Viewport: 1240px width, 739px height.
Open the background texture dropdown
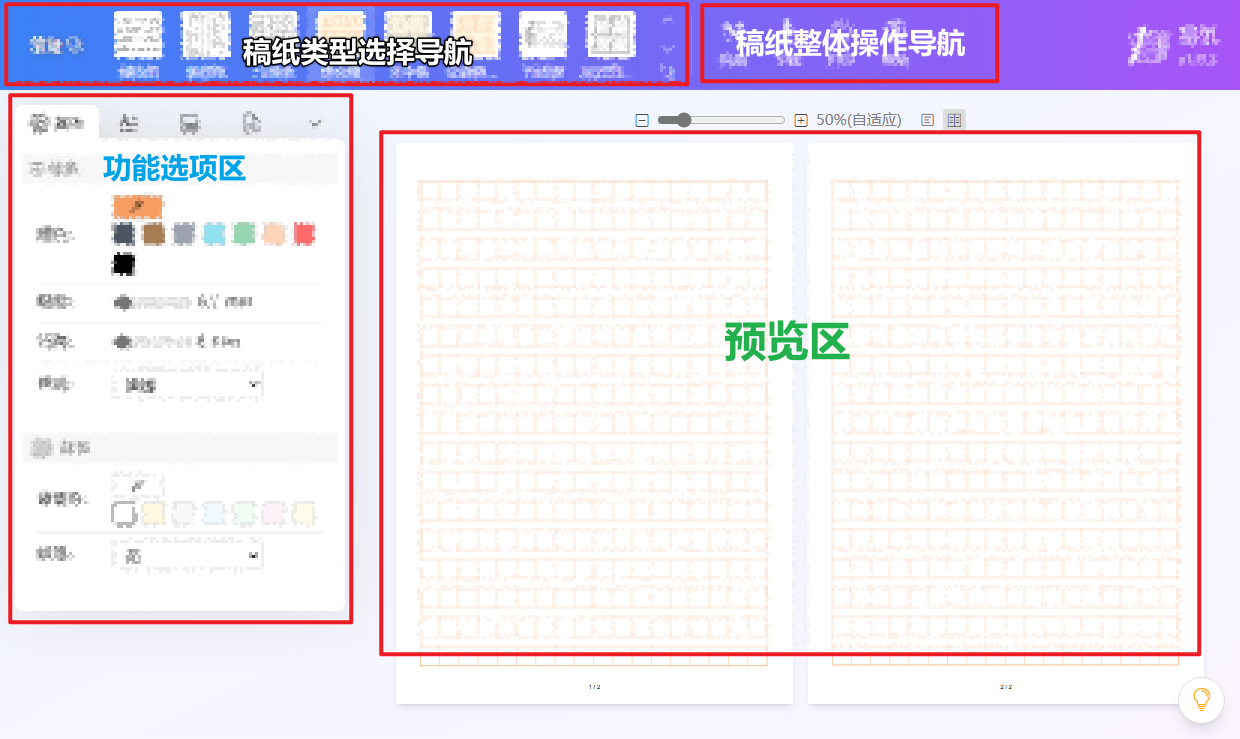[x=187, y=555]
